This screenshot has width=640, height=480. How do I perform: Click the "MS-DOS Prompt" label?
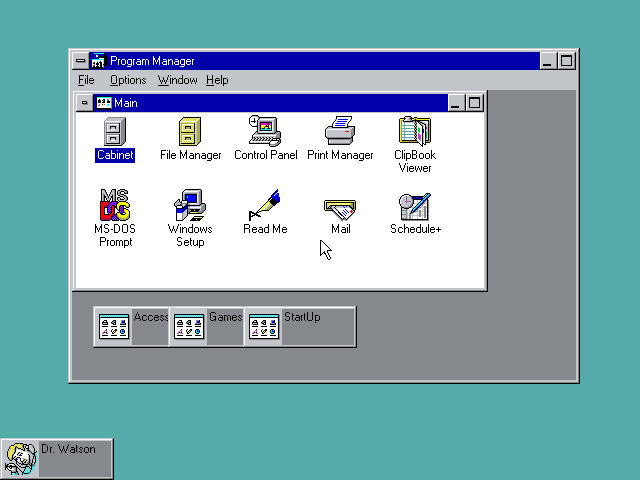[x=115, y=236]
